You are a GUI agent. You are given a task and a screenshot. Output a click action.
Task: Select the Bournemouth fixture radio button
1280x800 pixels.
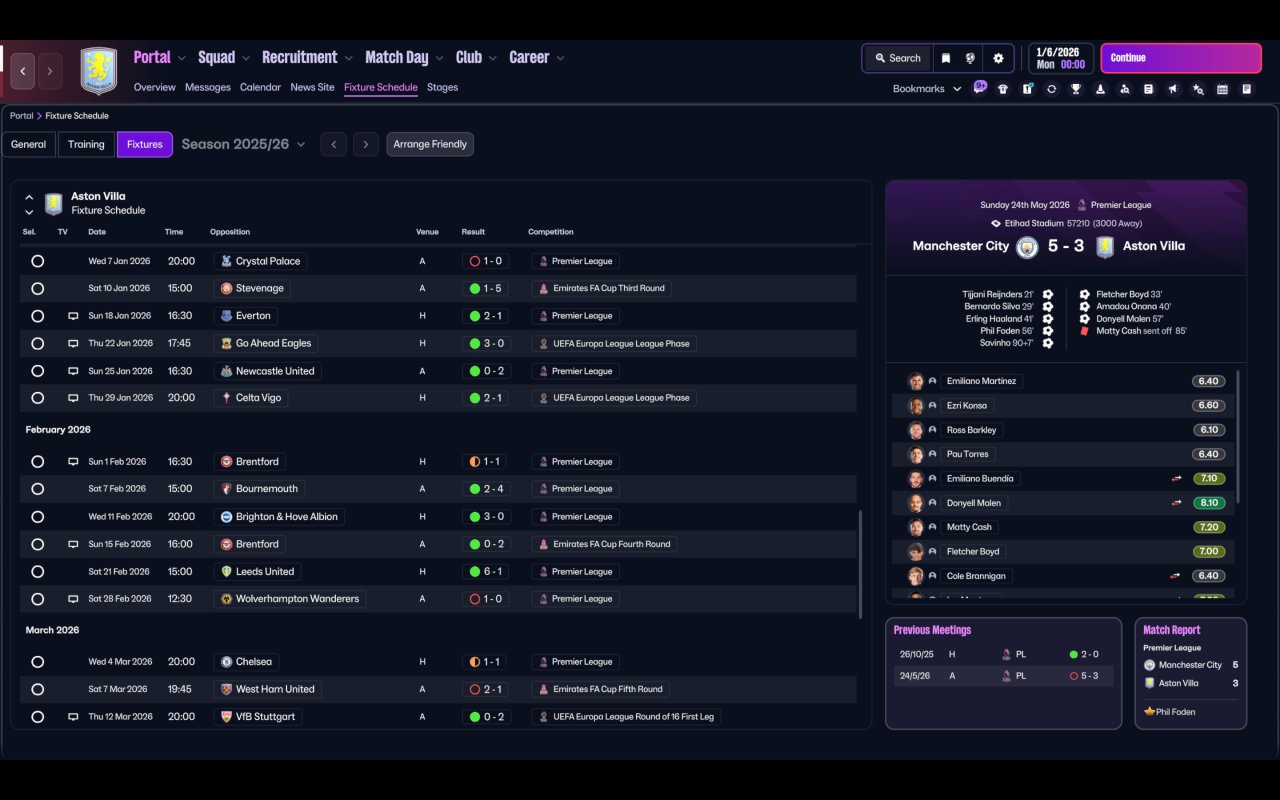[37, 489]
